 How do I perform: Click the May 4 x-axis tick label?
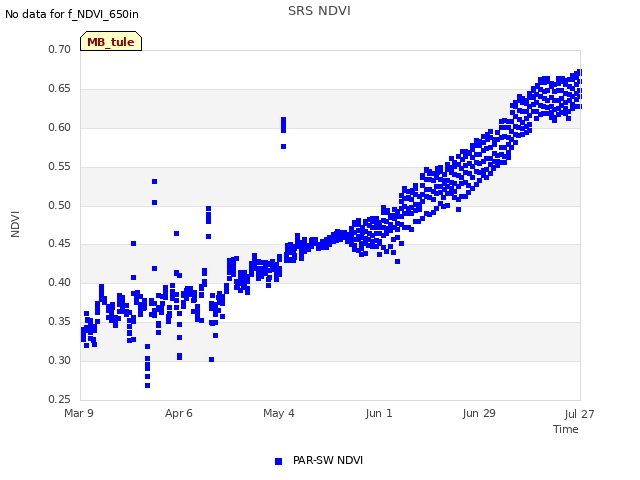point(279,413)
